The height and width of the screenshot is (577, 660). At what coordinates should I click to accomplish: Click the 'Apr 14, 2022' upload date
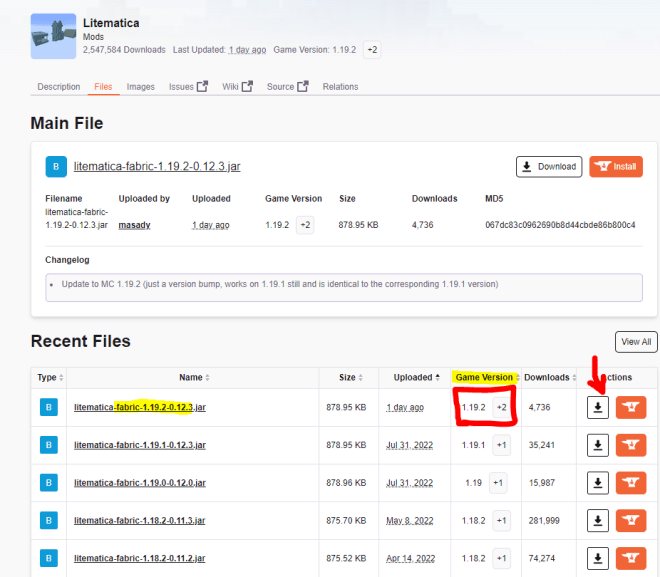410,558
